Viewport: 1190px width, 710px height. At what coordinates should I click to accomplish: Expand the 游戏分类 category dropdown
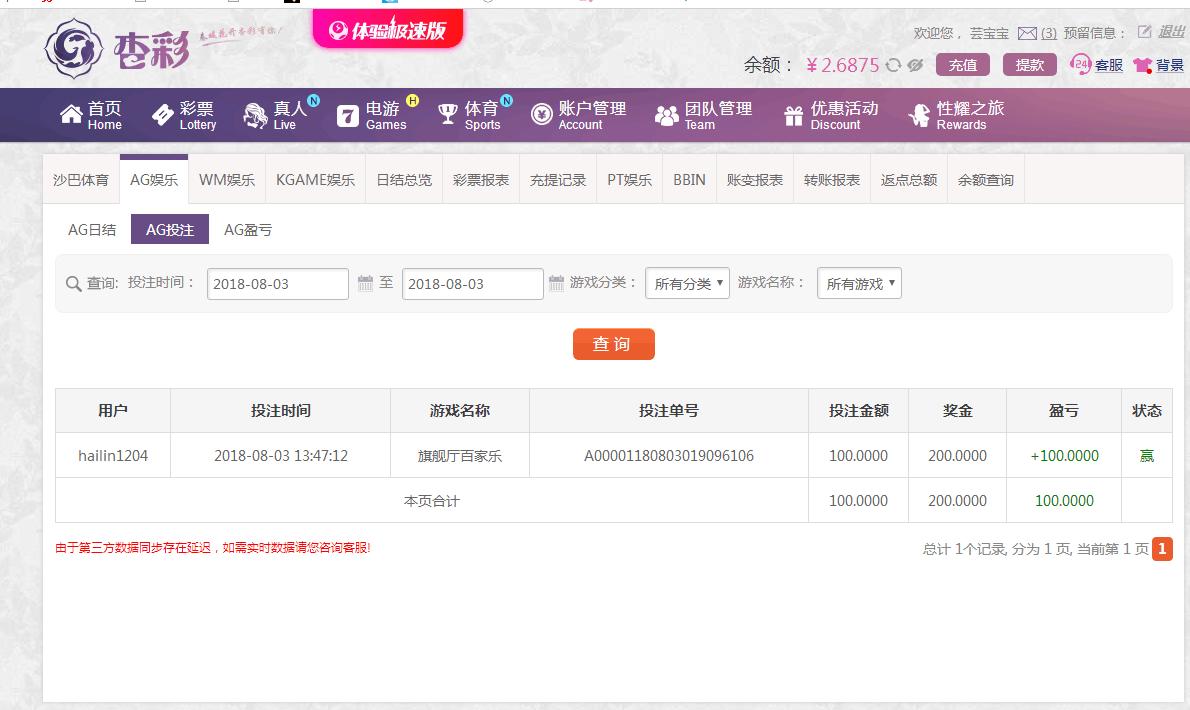tap(687, 284)
